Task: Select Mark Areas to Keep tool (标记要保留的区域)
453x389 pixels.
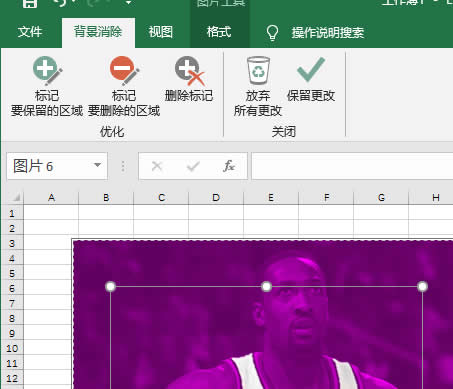Action: click(47, 87)
